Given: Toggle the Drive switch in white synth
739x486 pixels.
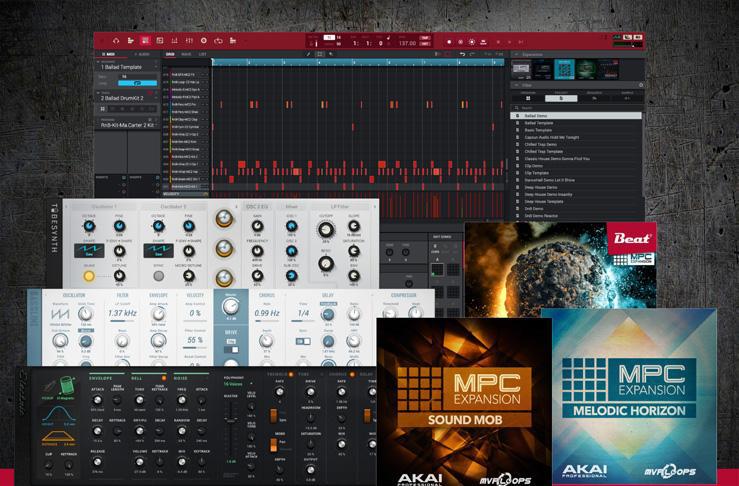Looking at the screenshot, I should click(231, 349).
